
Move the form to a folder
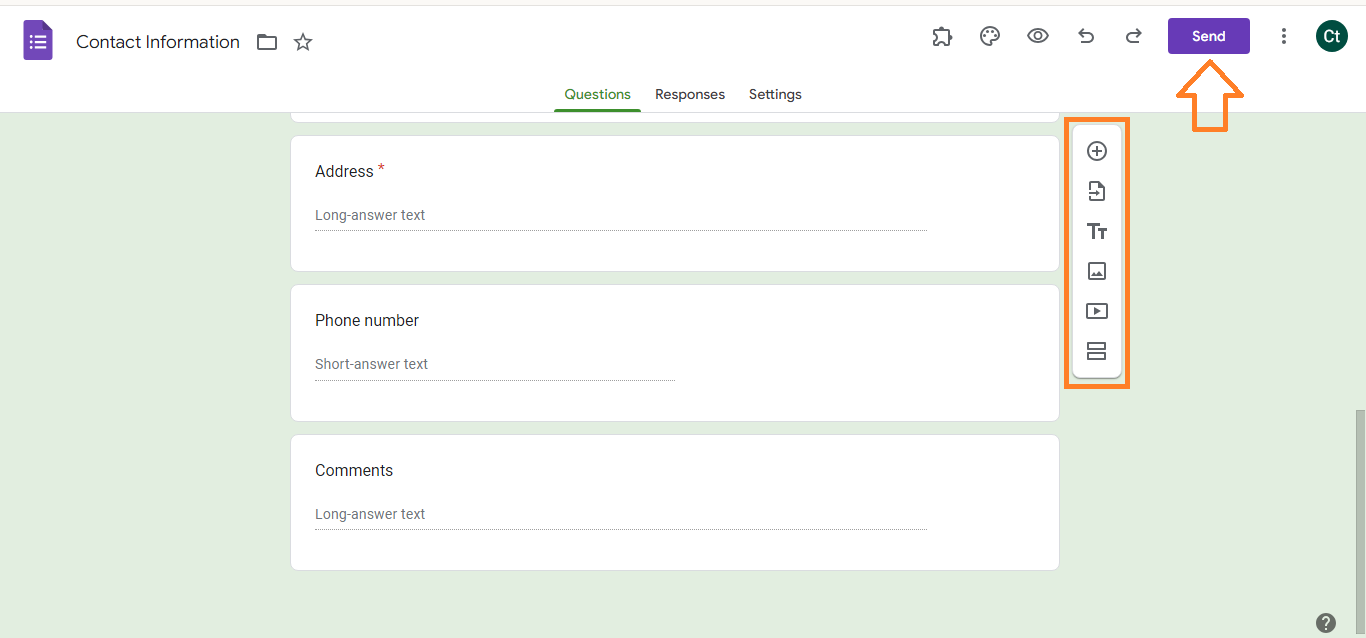click(x=267, y=42)
